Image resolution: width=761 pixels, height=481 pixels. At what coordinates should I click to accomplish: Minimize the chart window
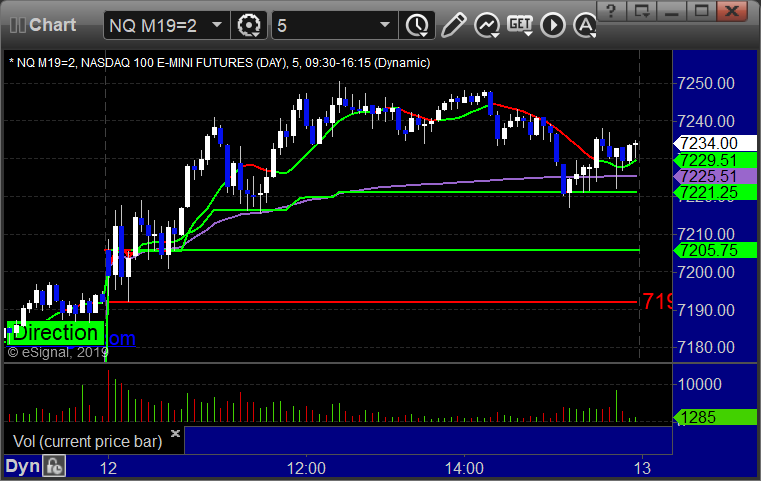point(671,11)
